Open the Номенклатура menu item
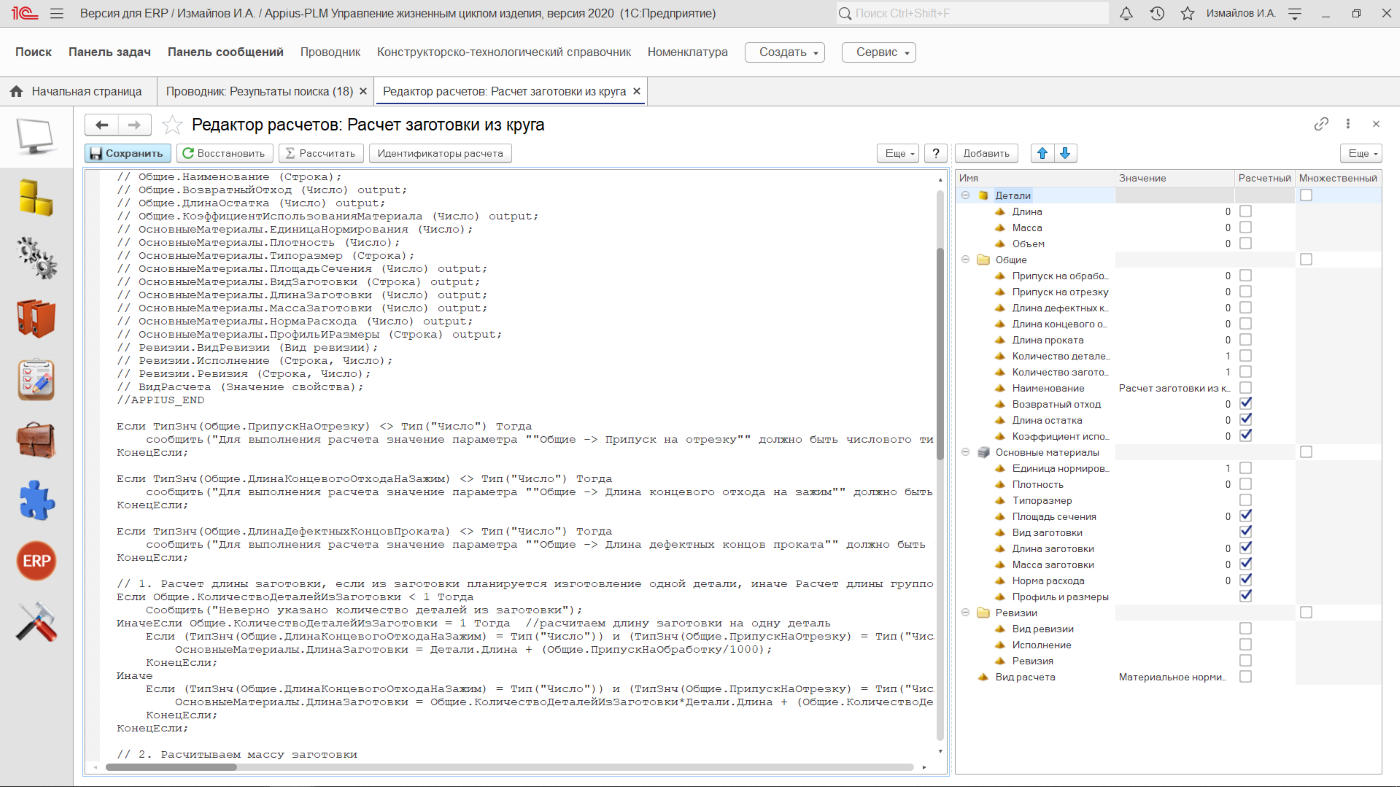The image size is (1400, 787). point(687,52)
